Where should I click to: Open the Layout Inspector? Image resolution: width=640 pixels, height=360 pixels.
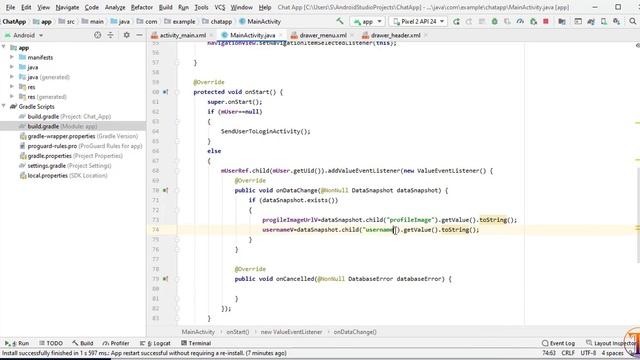click(x=610, y=343)
